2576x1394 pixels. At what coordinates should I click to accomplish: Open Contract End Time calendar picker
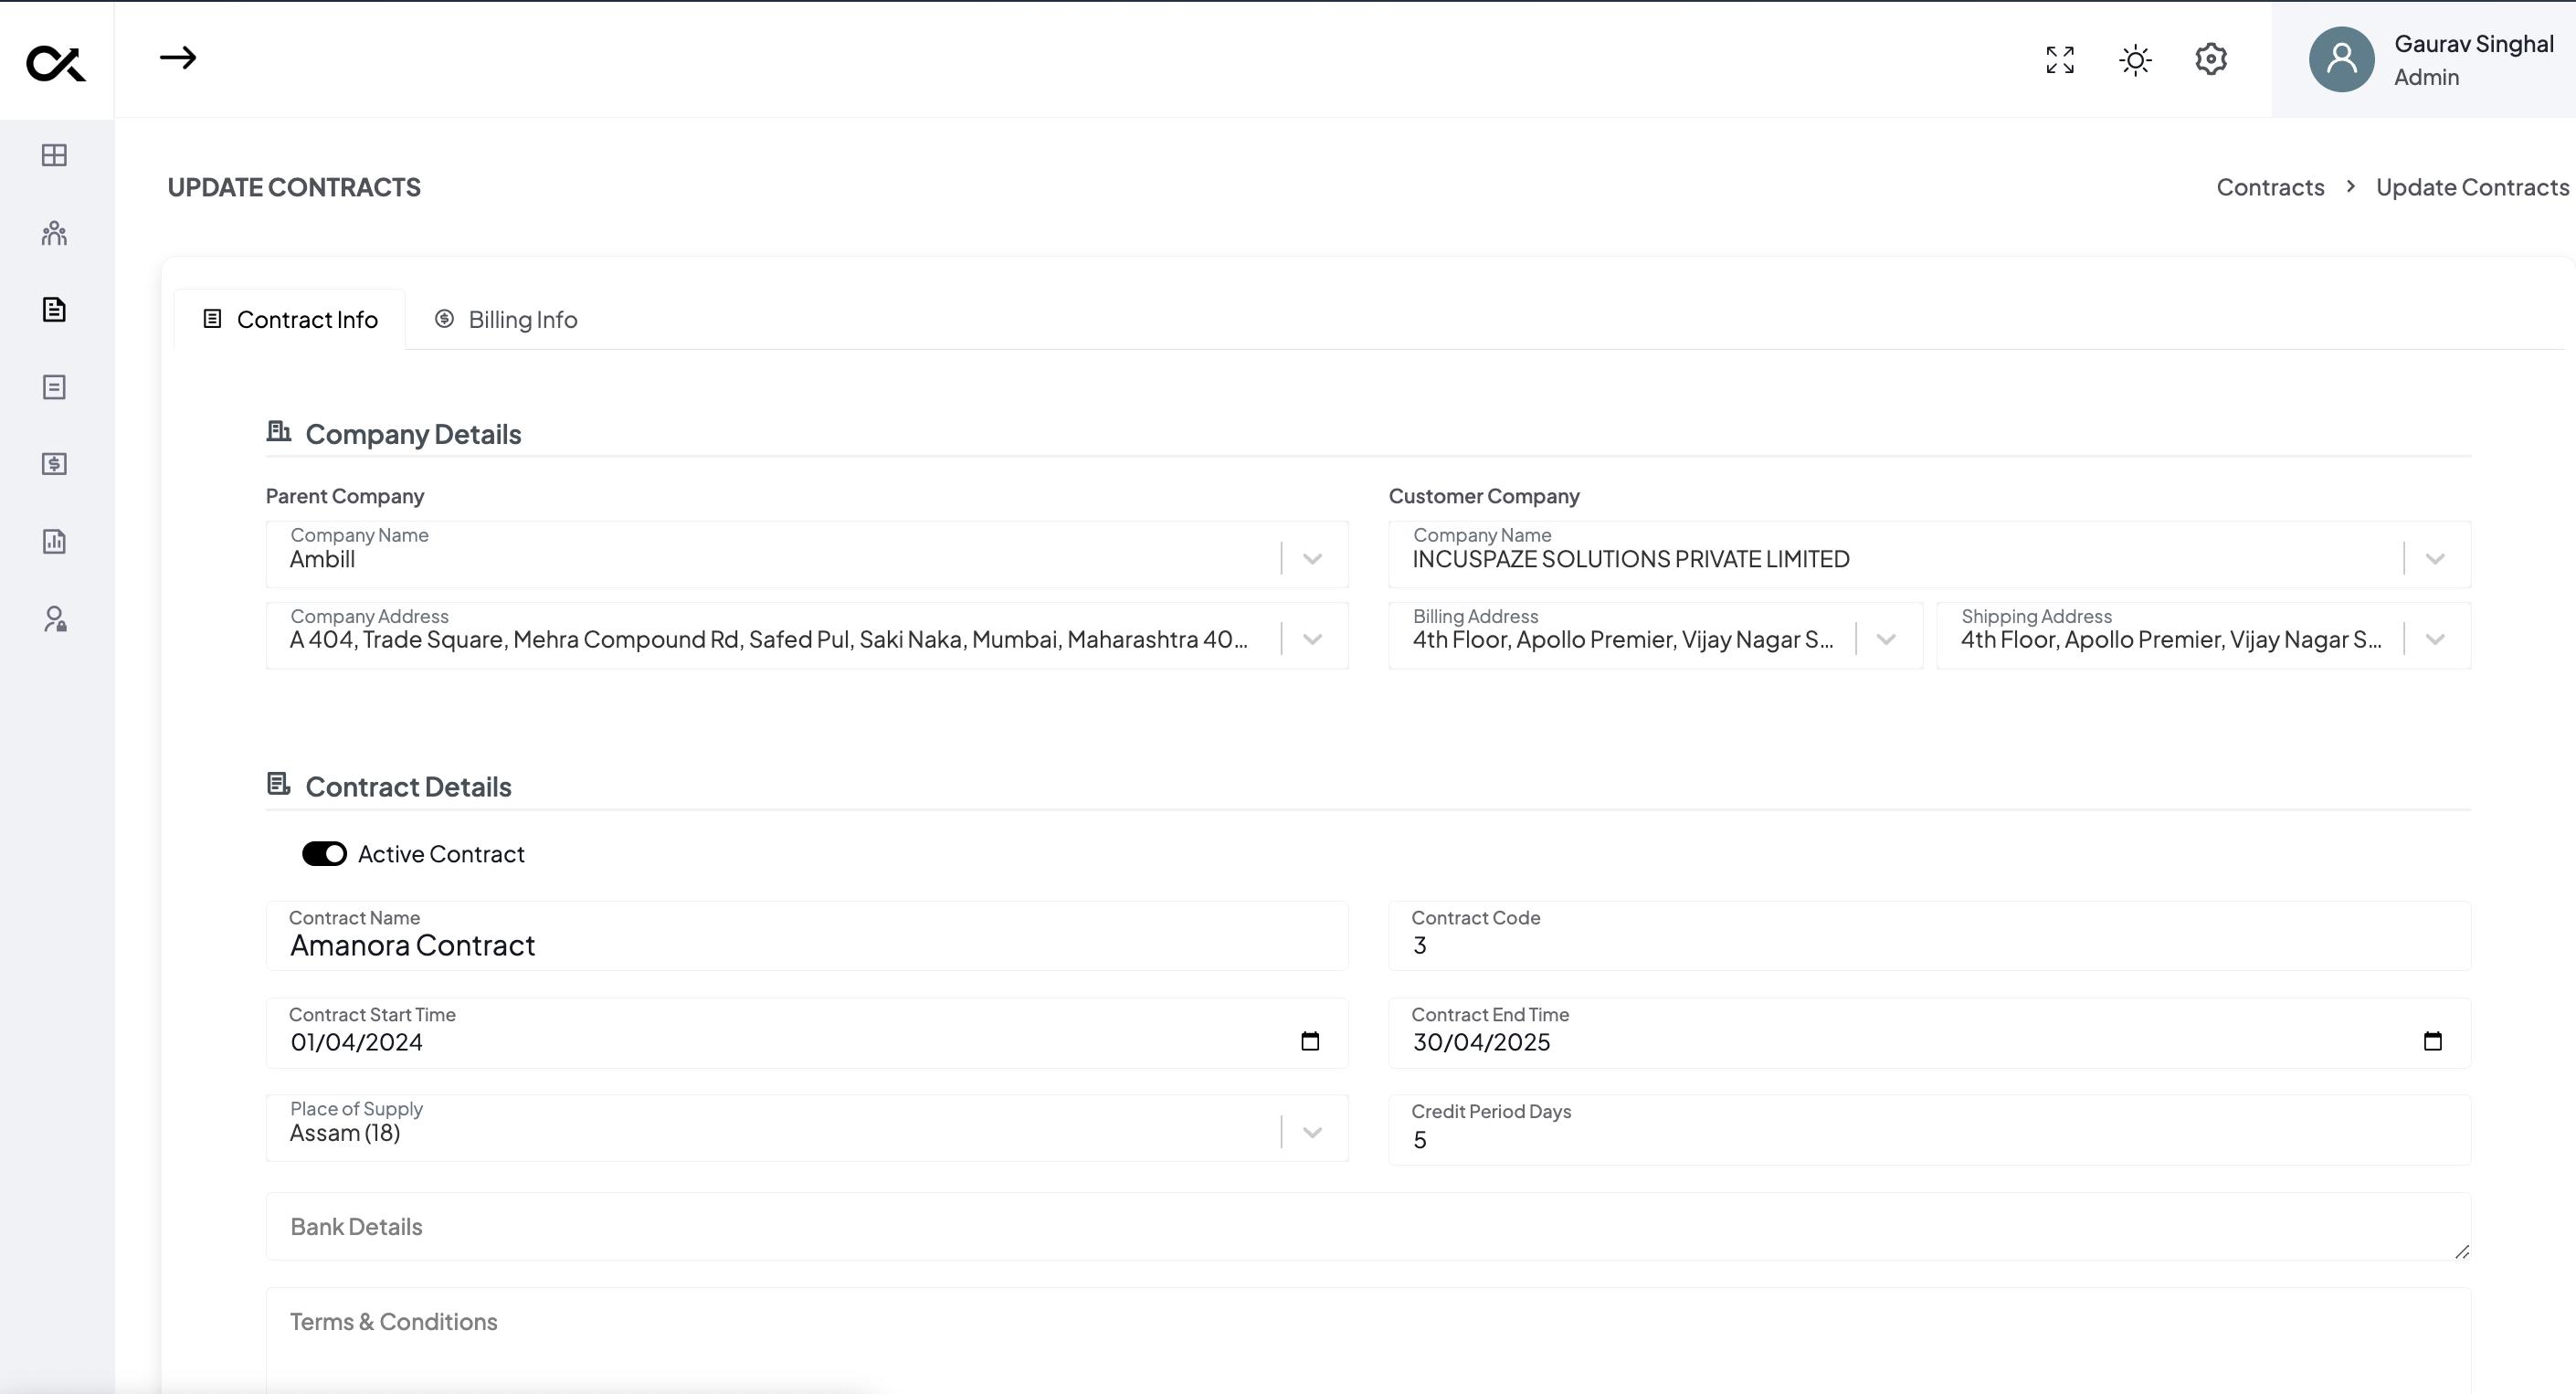[2432, 1041]
